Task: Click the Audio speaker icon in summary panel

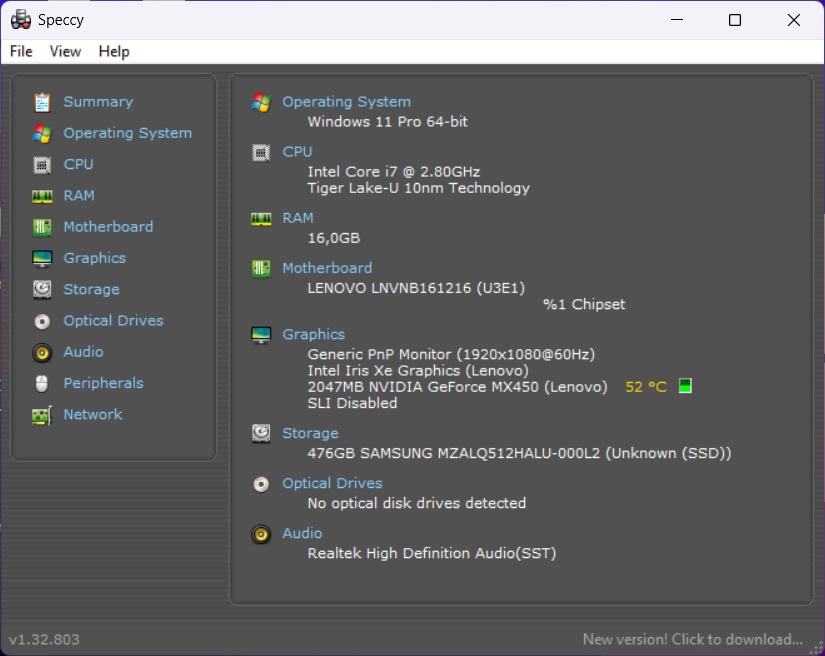Action: click(261, 534)
